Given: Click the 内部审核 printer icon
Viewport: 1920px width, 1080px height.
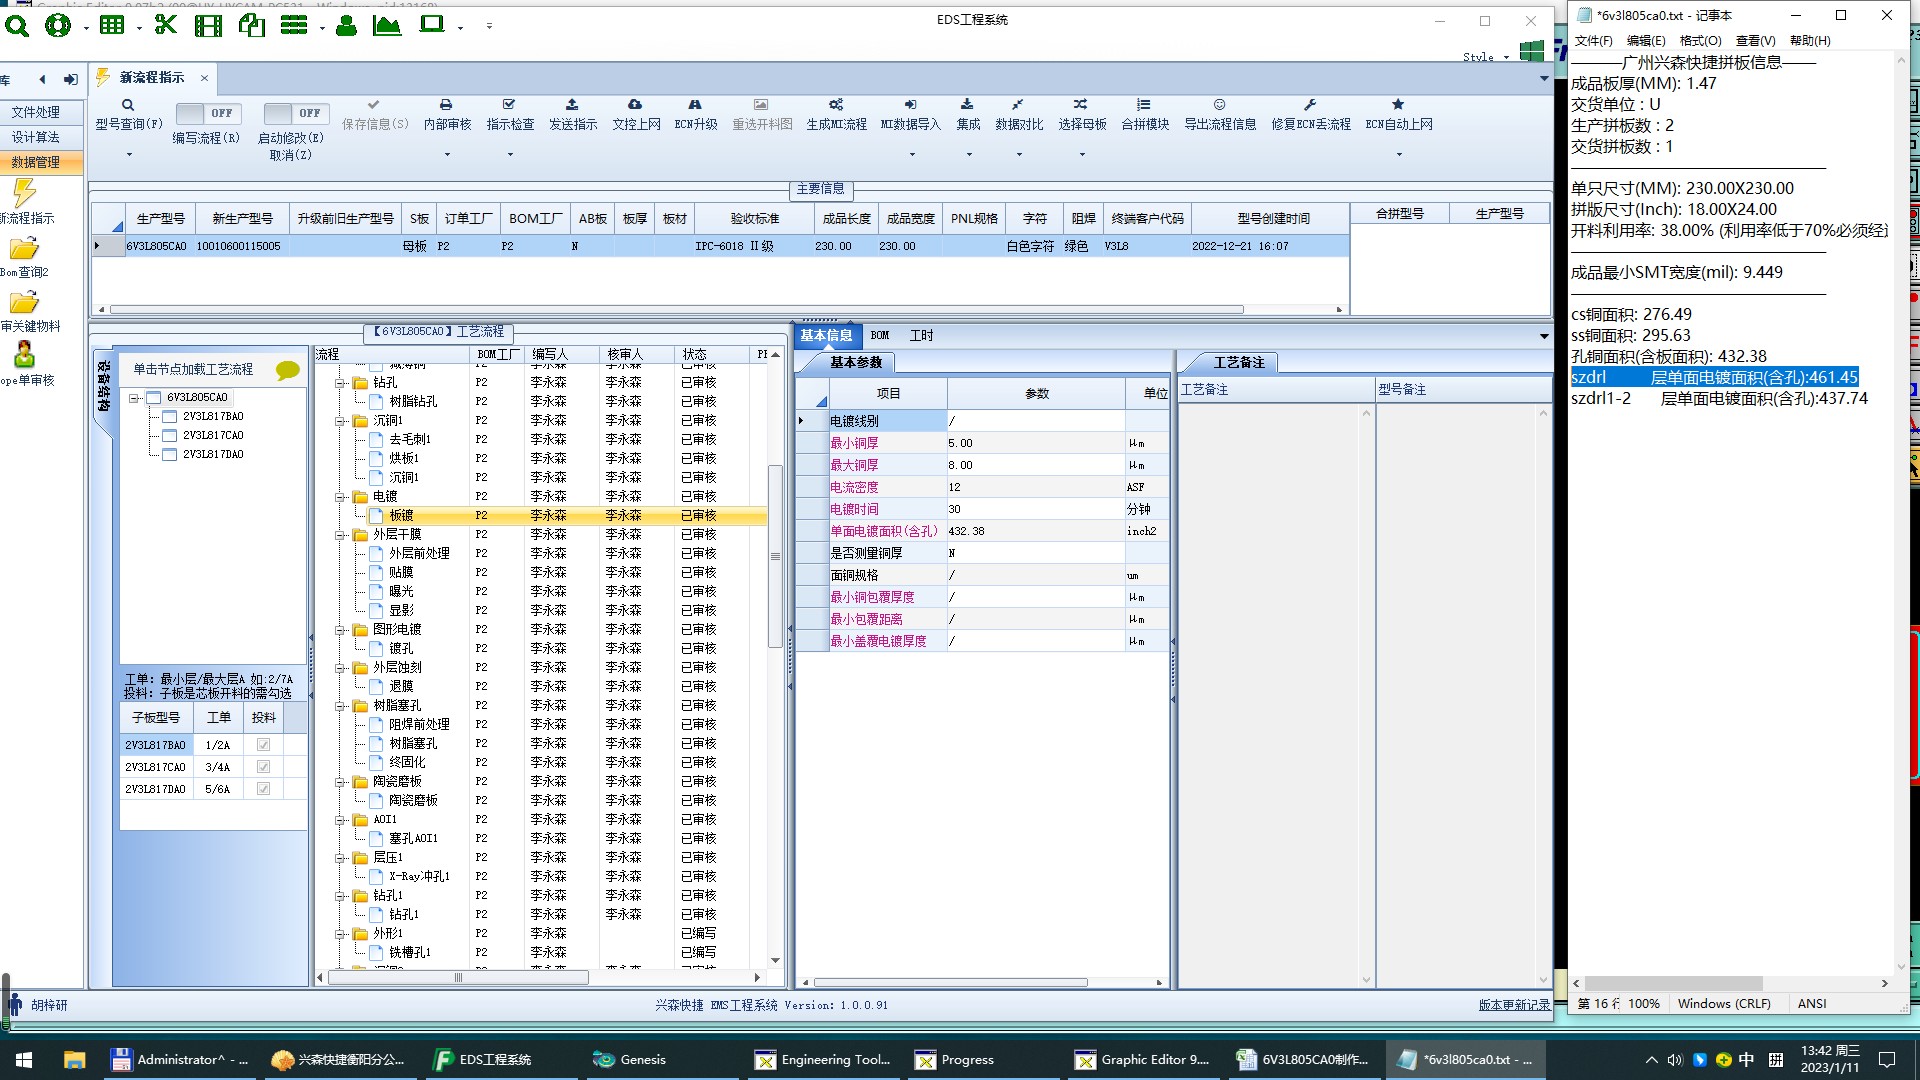Looking at the screenshot, I should click(446, 105).
